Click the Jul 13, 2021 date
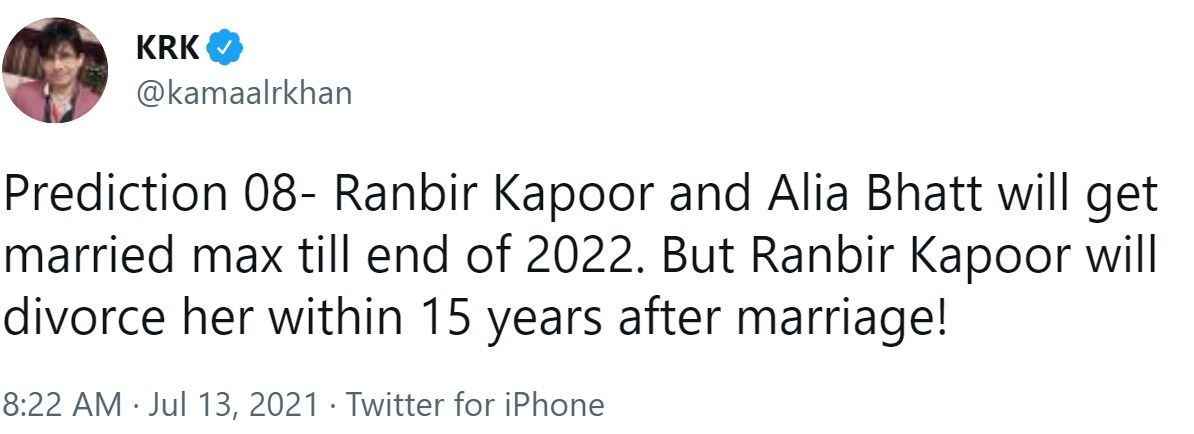This screenshot has height=434, width=1194. pos(233,404)
